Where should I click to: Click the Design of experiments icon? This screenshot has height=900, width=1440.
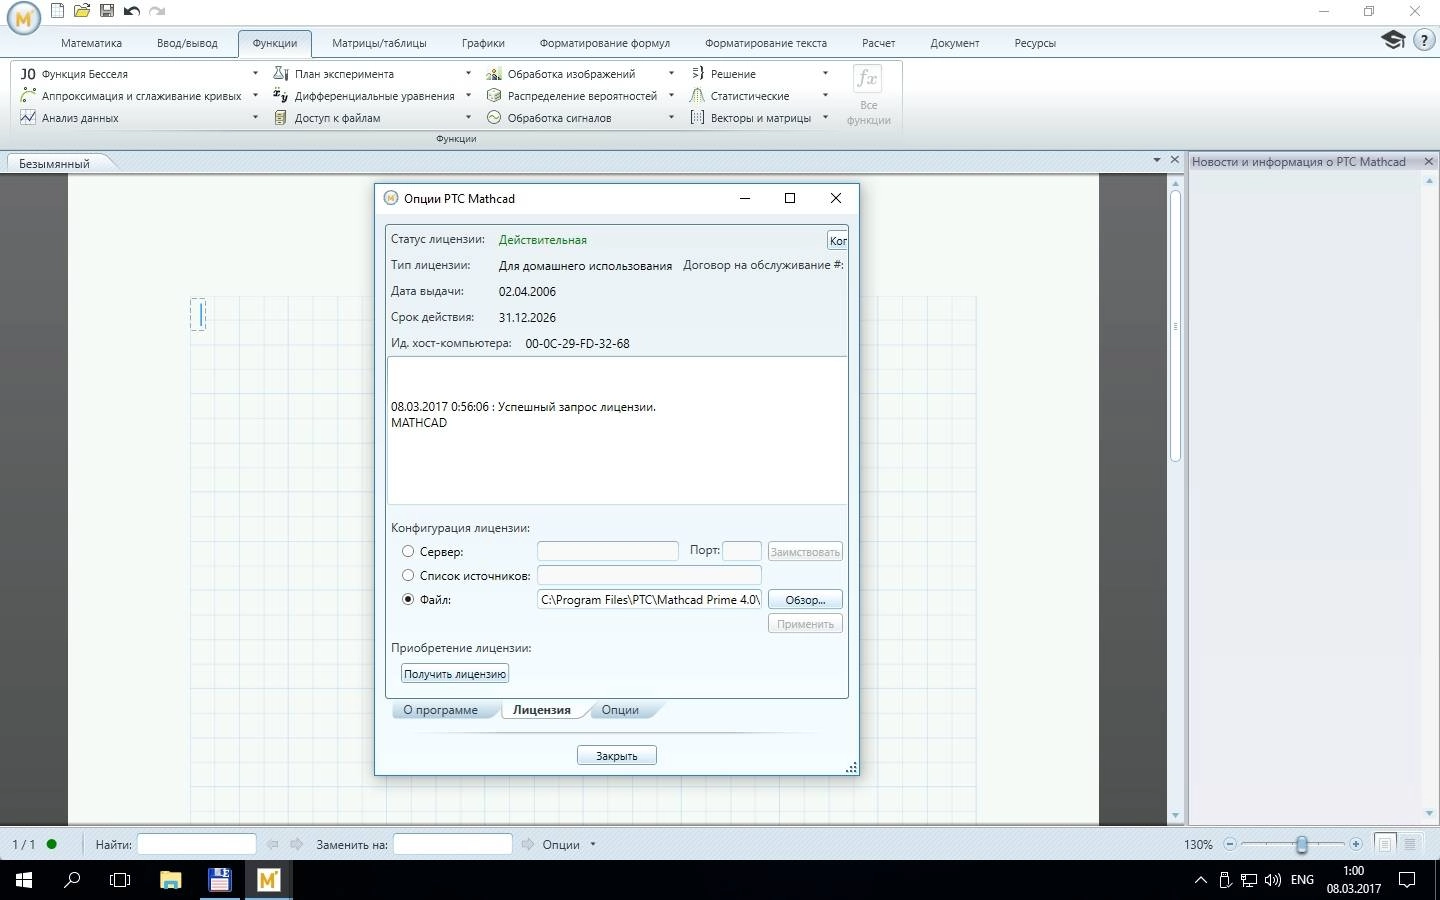point(281,73)
